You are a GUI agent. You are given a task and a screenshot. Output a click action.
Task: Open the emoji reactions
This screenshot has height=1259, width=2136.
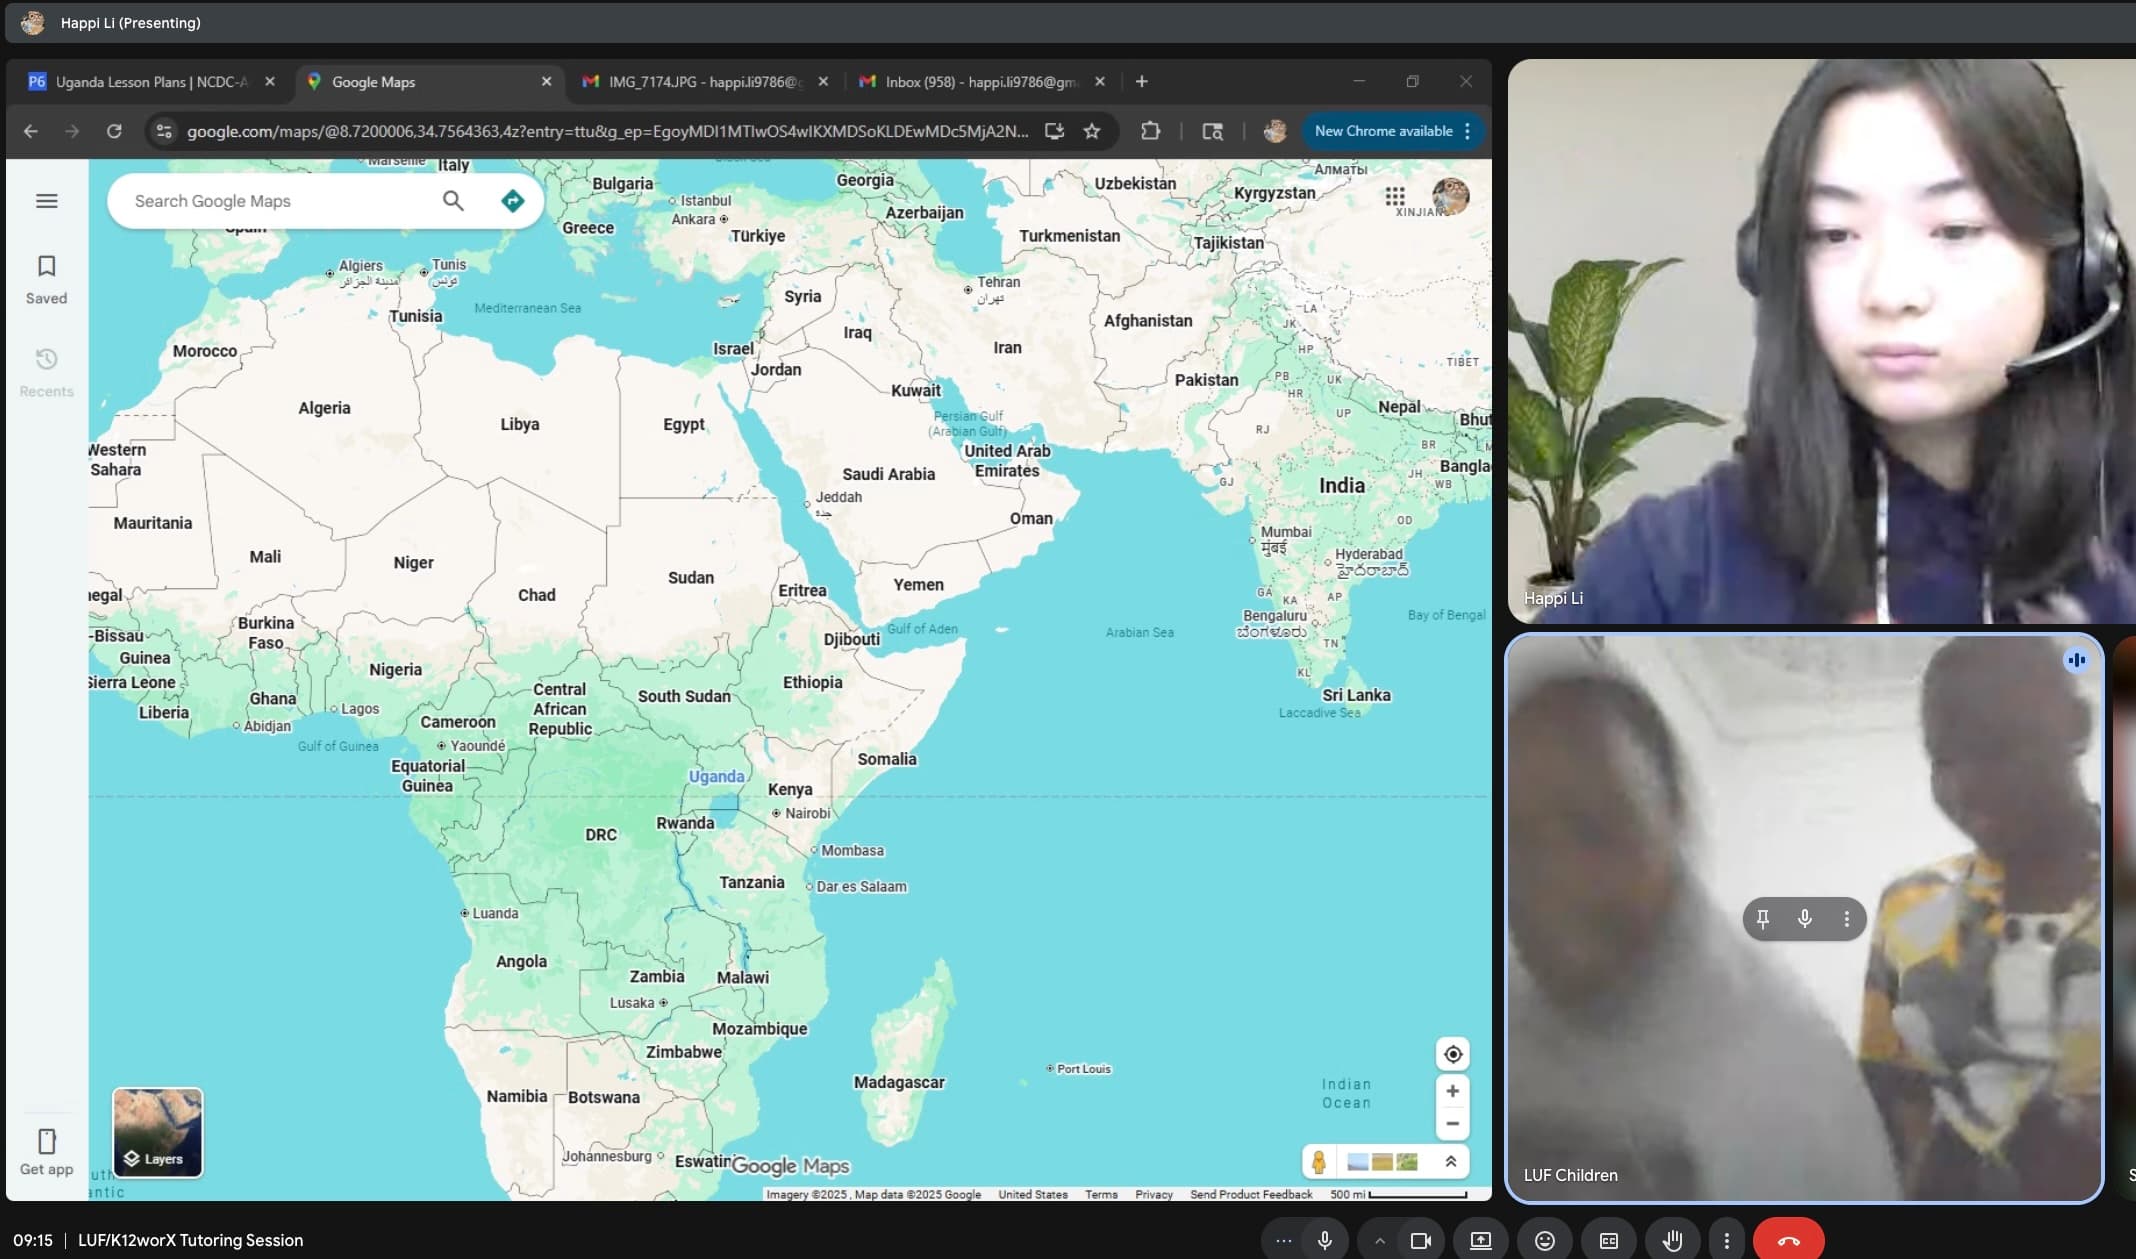(1545, 1240)
